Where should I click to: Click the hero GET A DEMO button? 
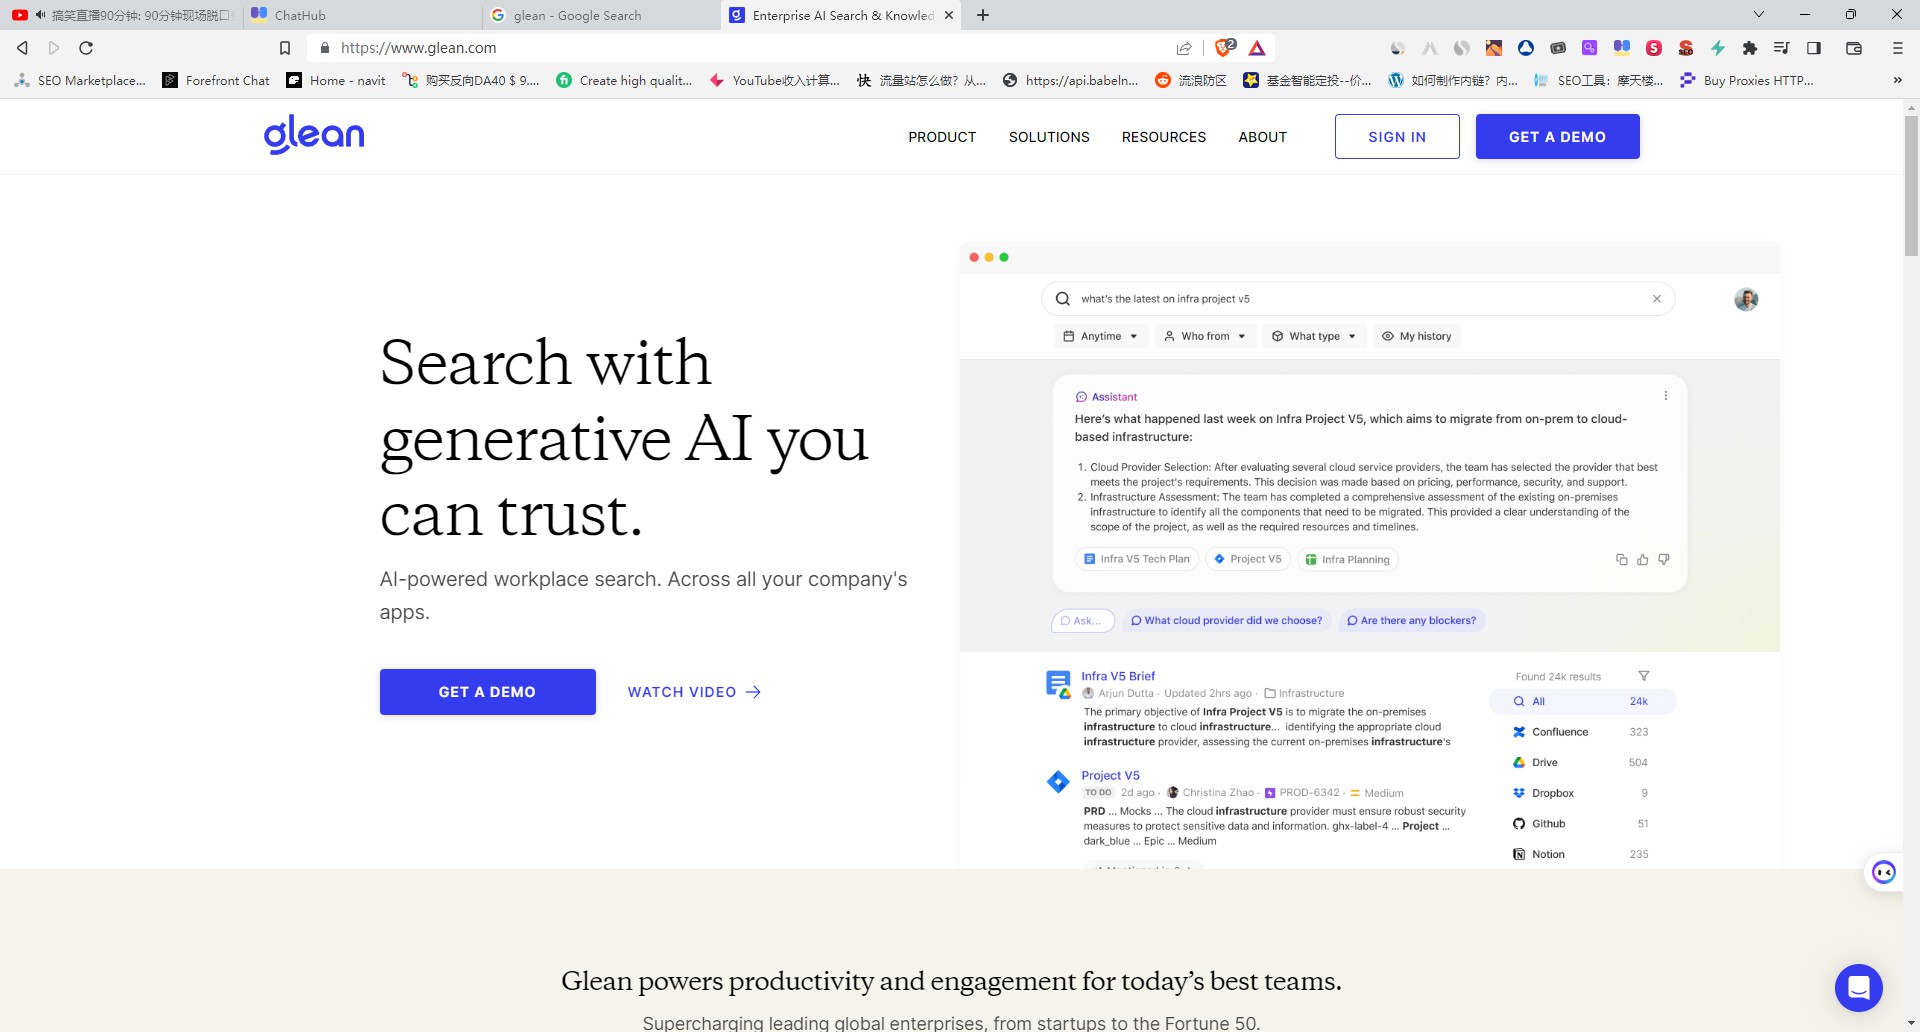coord(487,692)
